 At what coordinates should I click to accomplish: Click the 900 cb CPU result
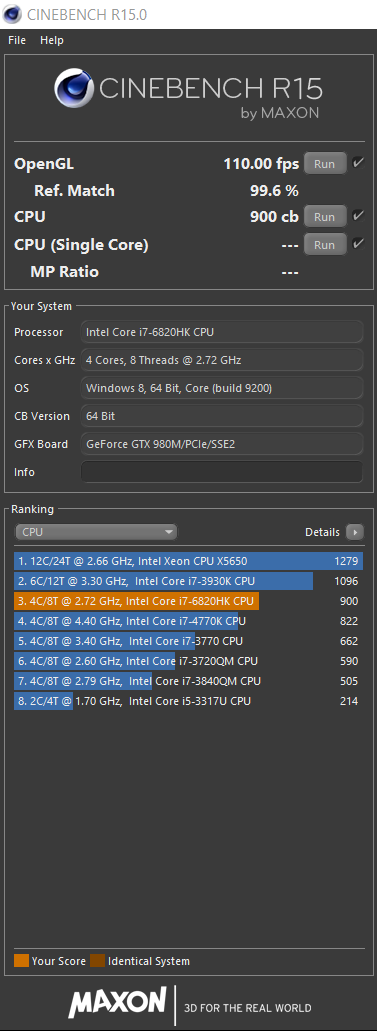[x=274, y=216]
